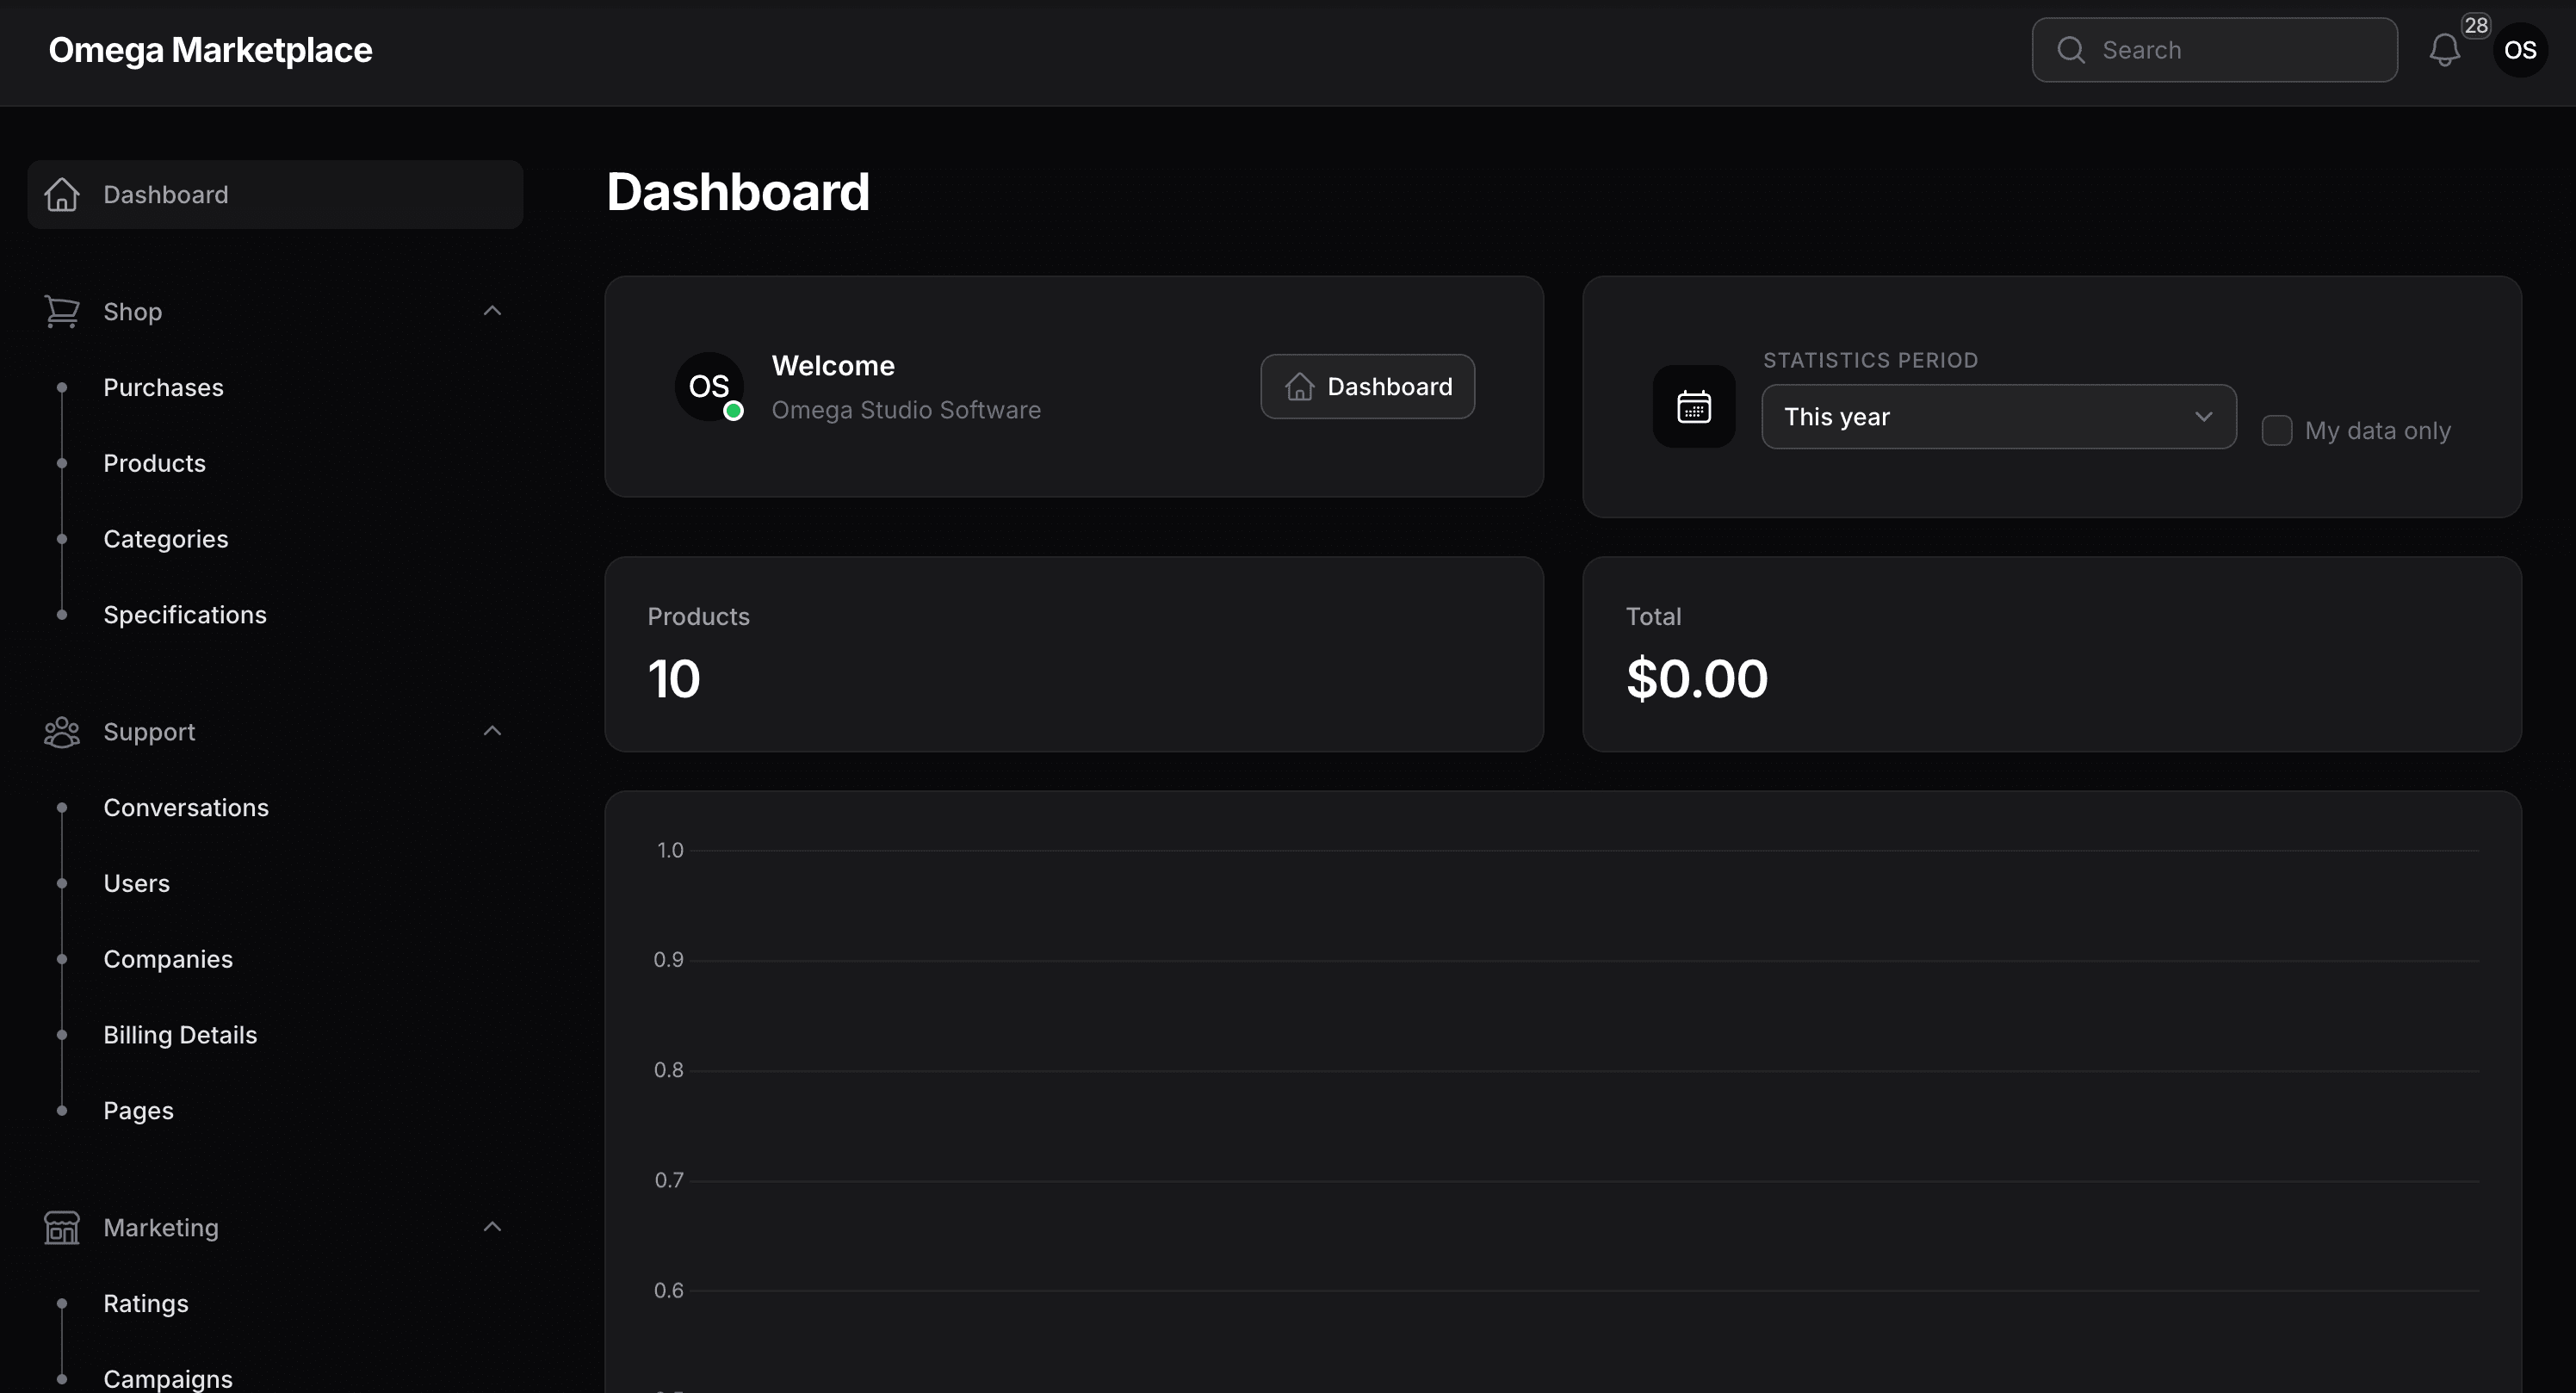Screen dimensions: 2576x1393
Task: Navigate to Billing Details
Action: 180,1035
